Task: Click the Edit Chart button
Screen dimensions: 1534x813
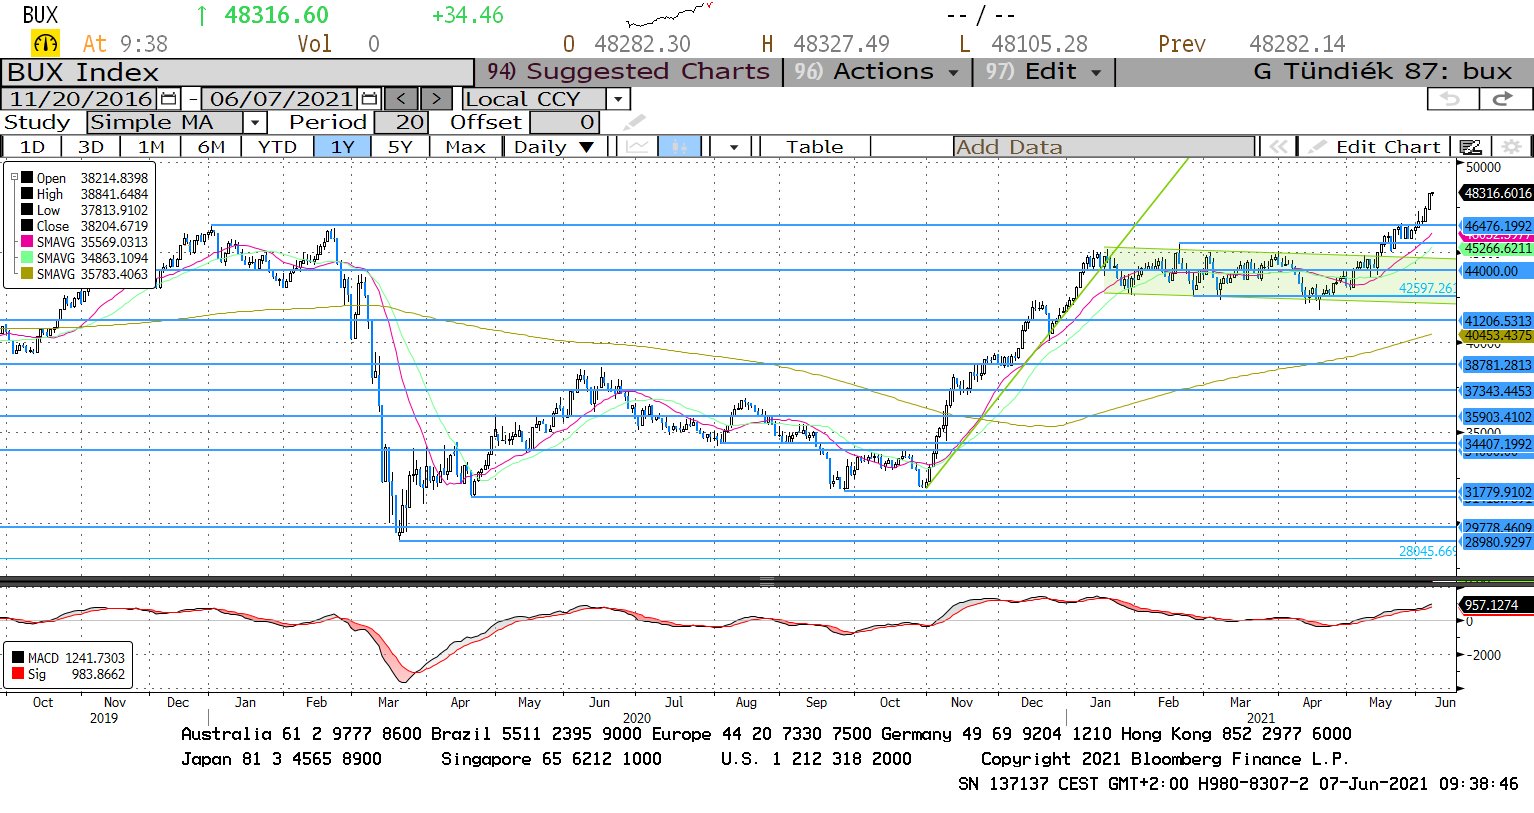Action: pos(1376,147)
